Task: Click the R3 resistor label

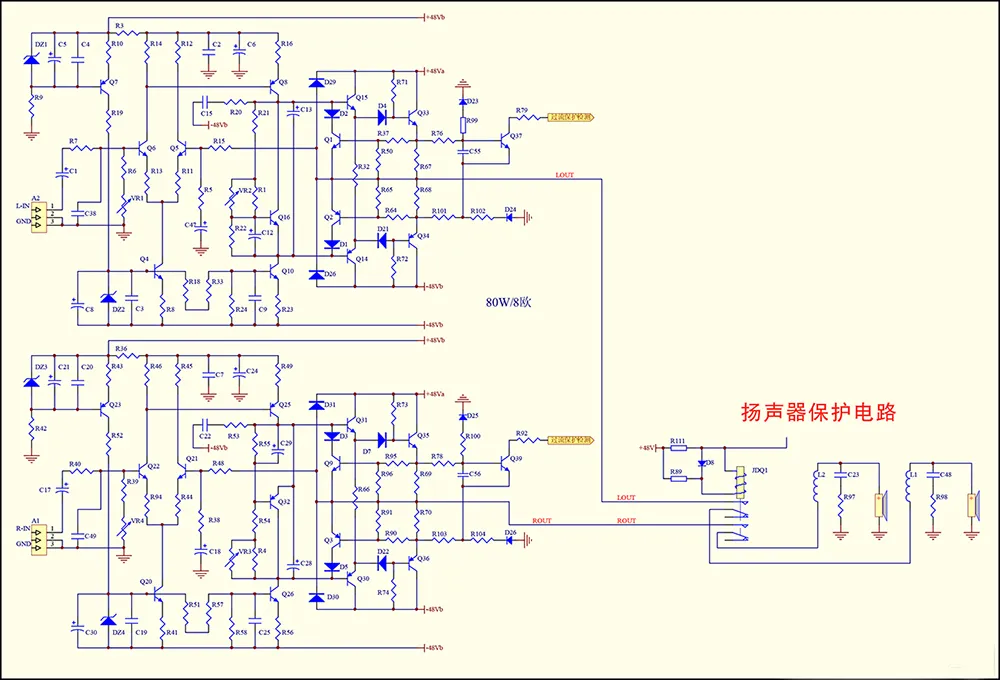Action: coord(119,26)
